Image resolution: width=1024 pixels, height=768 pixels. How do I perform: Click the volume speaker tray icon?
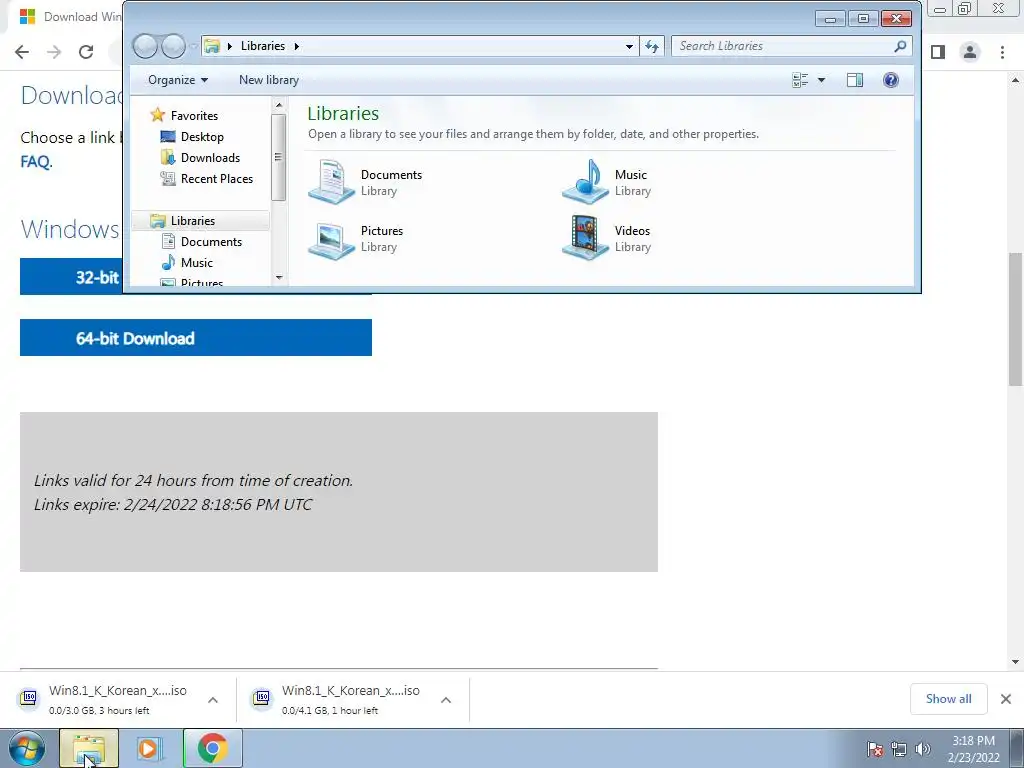coord(922,749)
